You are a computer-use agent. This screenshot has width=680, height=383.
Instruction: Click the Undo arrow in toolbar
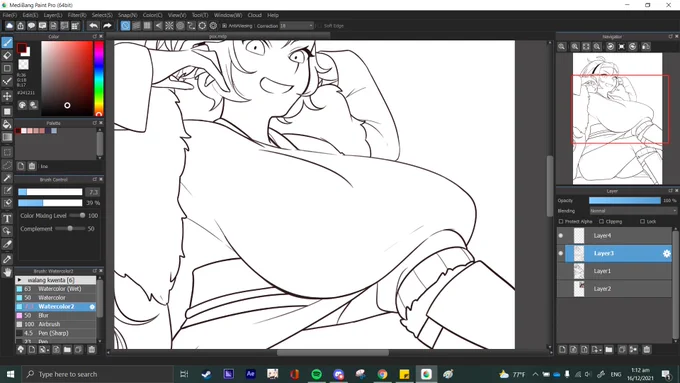[x=93, y=26]
